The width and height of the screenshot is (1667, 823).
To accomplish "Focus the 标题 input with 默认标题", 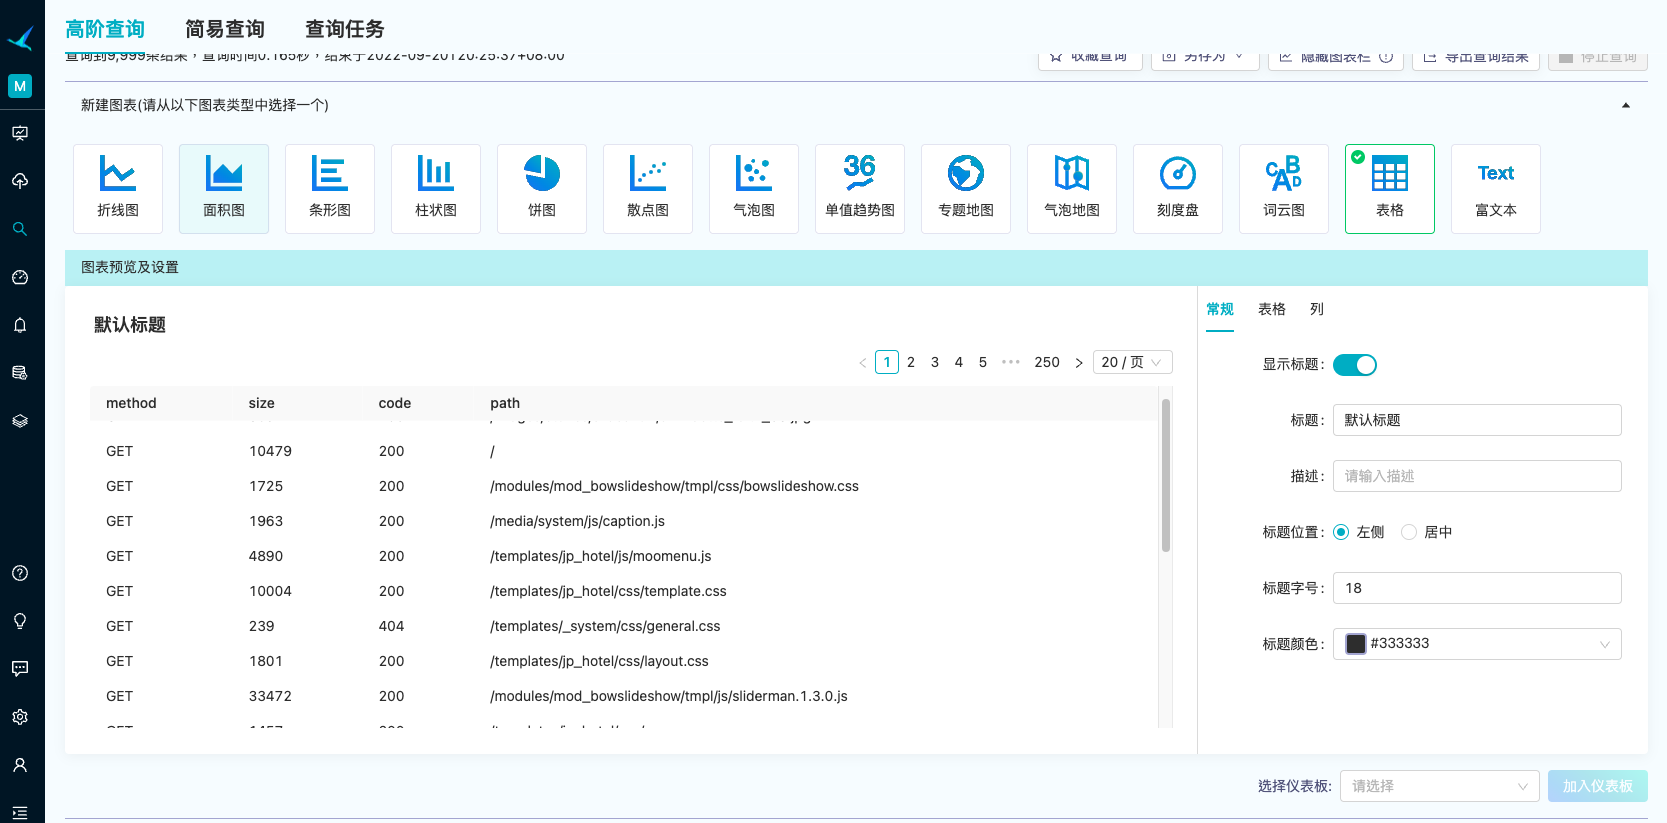I will tap(1477, 420).
